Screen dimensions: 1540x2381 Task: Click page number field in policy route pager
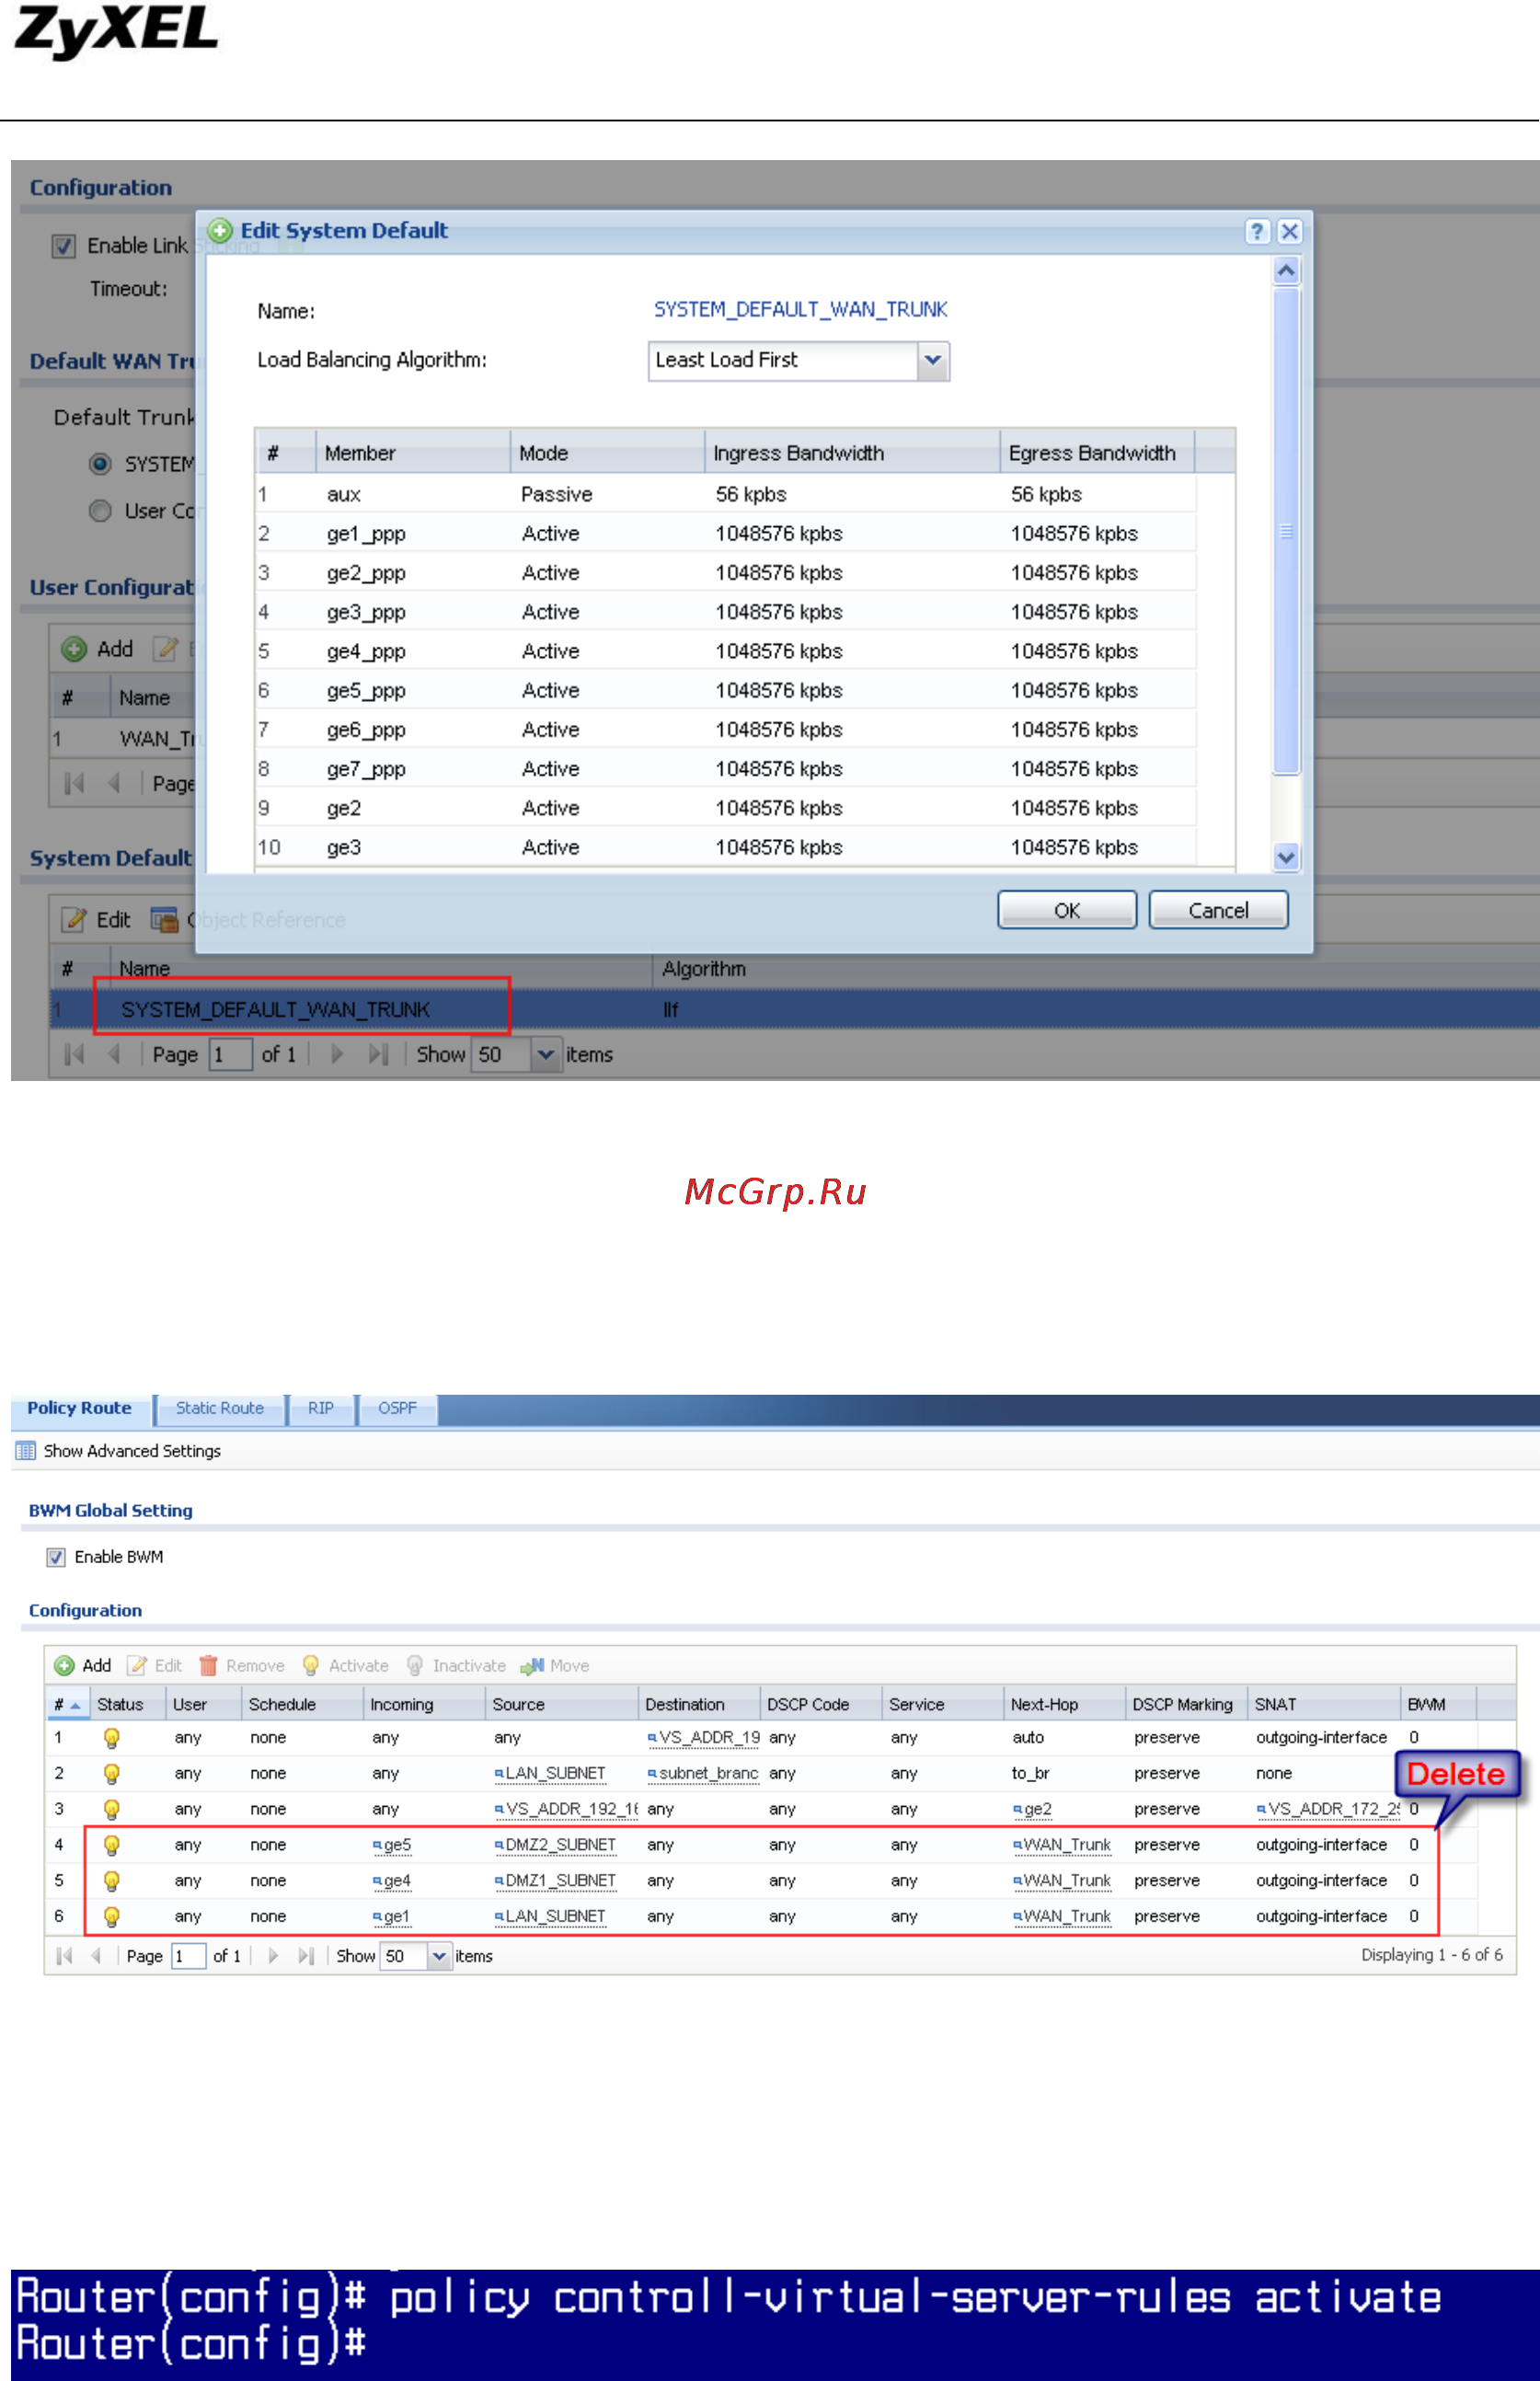[x=188, y=1956]
